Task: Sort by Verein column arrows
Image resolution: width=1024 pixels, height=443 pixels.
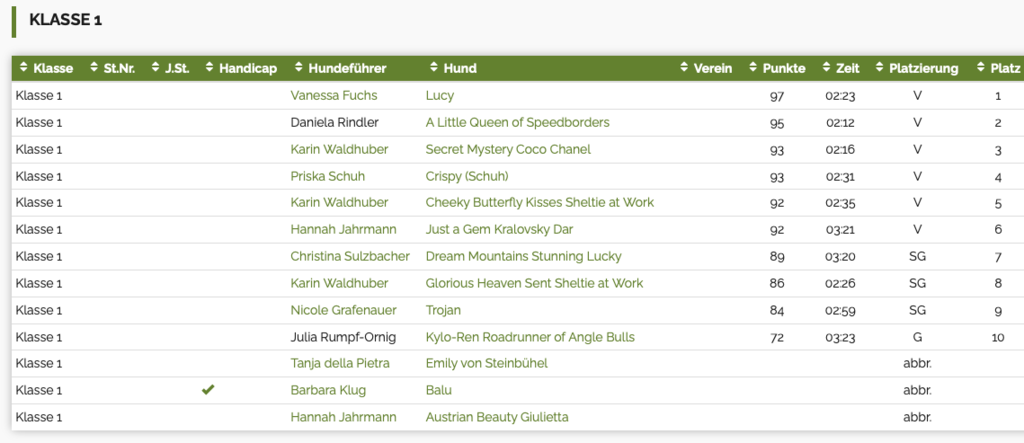Action: pyautogui.click(x=684, y=69)
